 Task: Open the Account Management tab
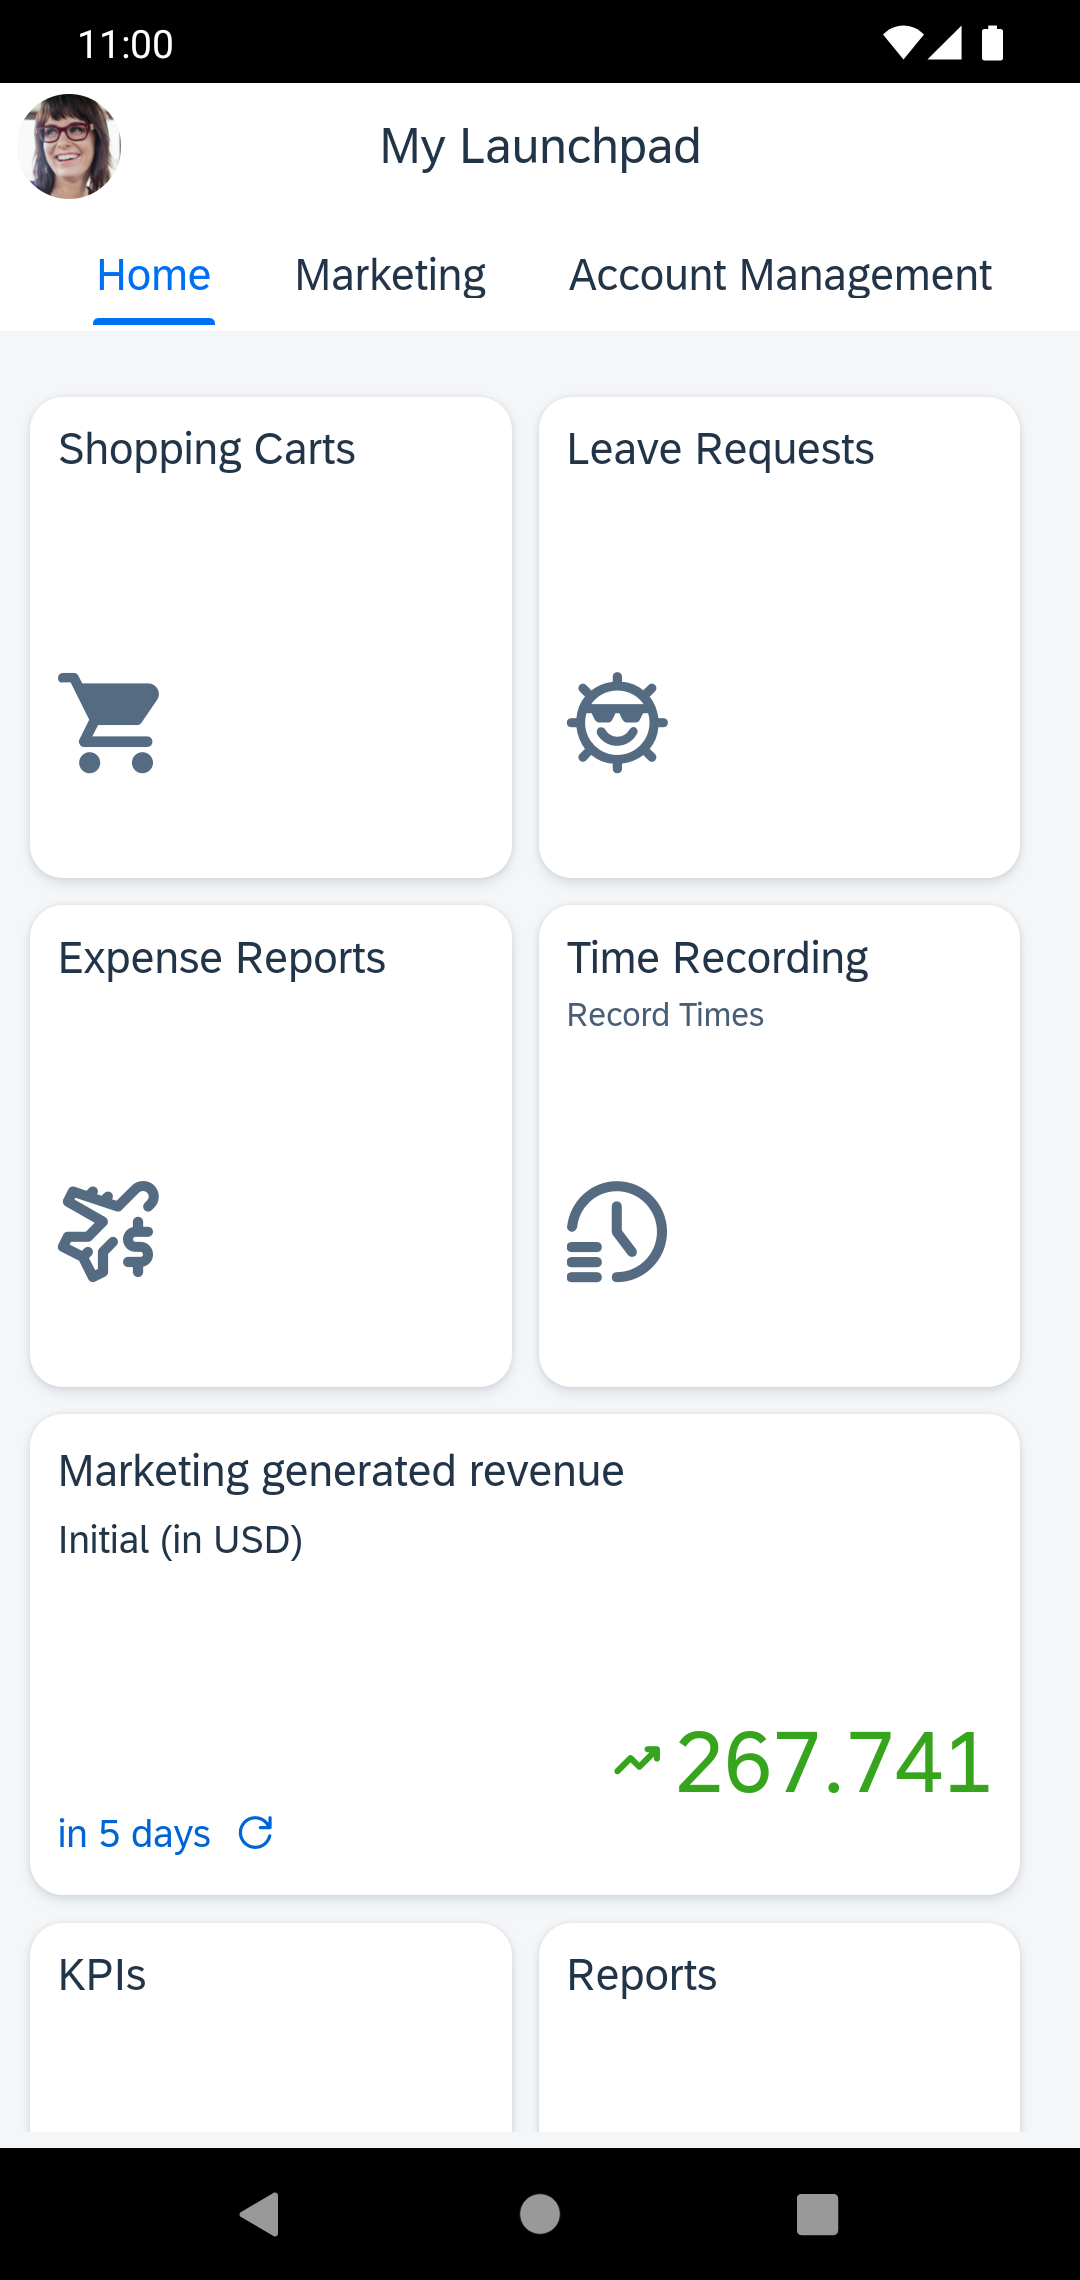780,275
